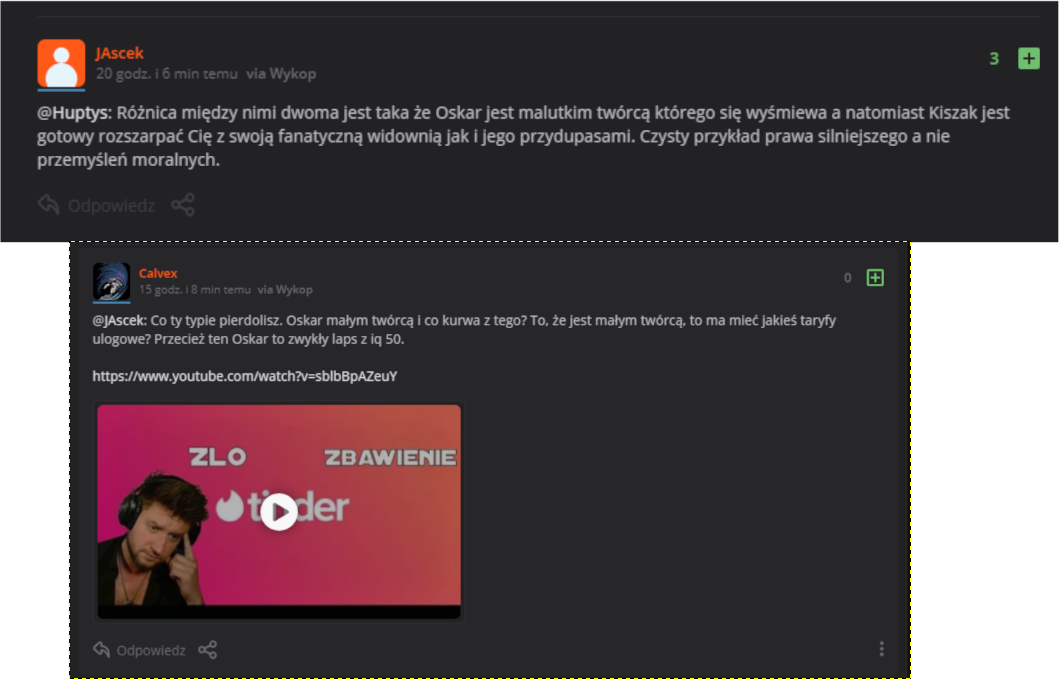Open Calvex username profile link

pyautogui.click(x=158, y=273)
